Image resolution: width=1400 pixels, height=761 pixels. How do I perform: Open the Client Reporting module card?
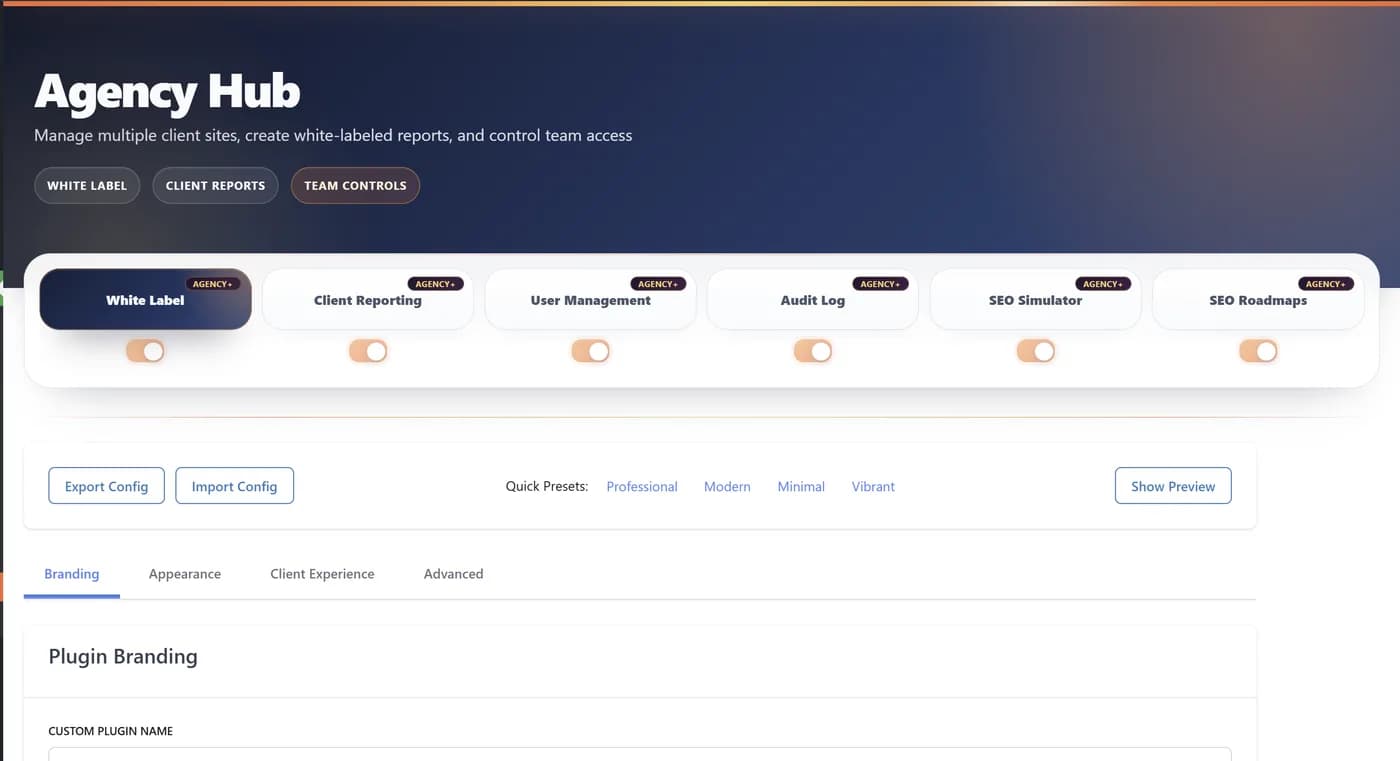[x=368, y=299]
